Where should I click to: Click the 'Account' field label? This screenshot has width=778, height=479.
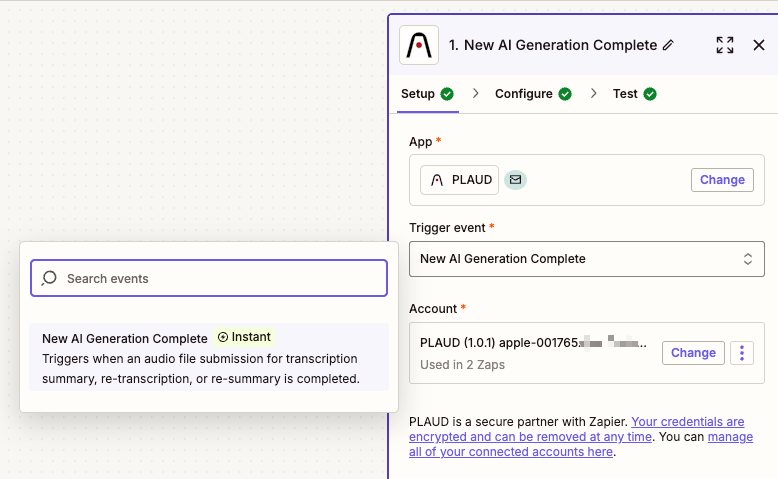pyautogui.click(x=433, y=309)
